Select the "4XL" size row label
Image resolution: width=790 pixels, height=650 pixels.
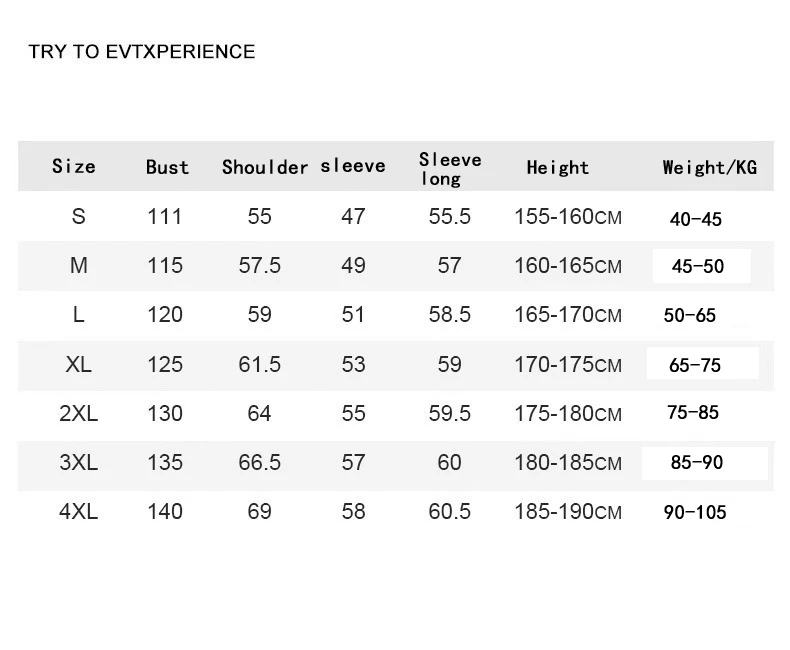coord(79,511)
